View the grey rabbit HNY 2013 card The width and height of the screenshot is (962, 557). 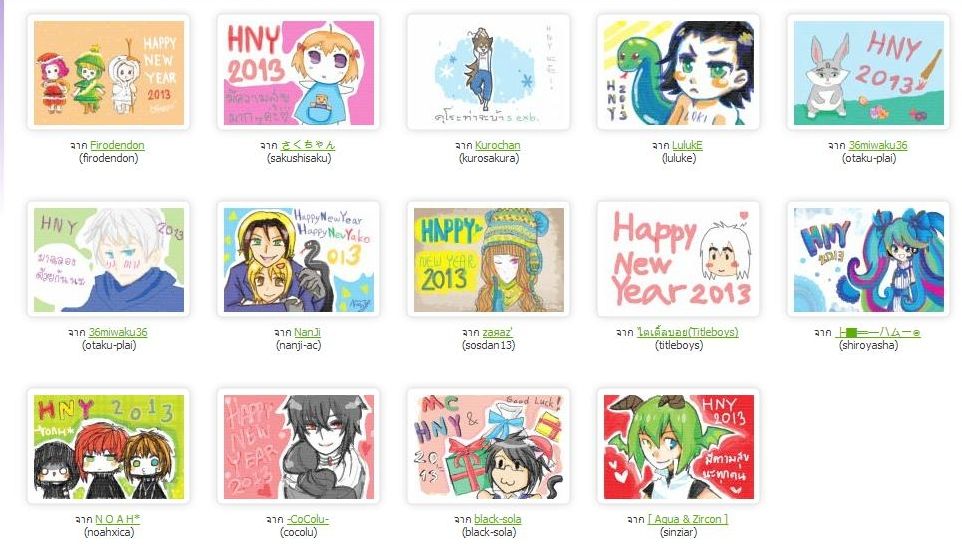pyautogui.click(x=869, y=73)
